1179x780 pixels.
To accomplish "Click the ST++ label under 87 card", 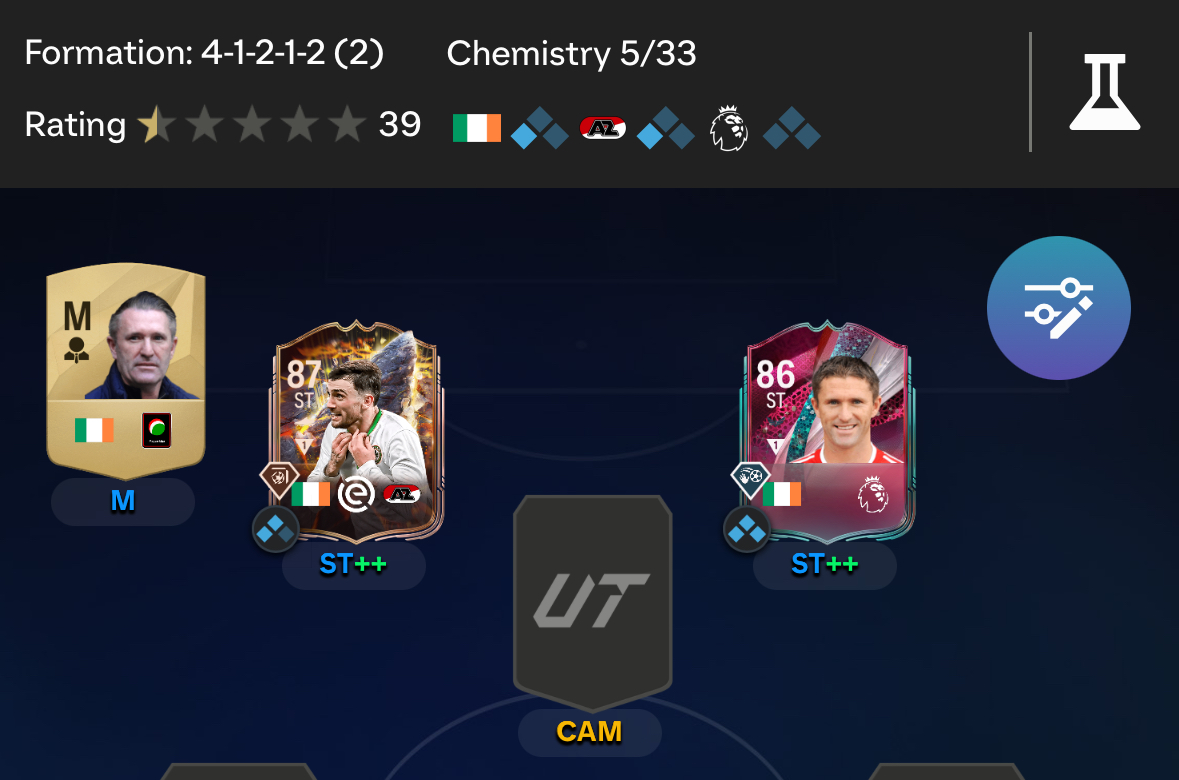I will (353, 564).
